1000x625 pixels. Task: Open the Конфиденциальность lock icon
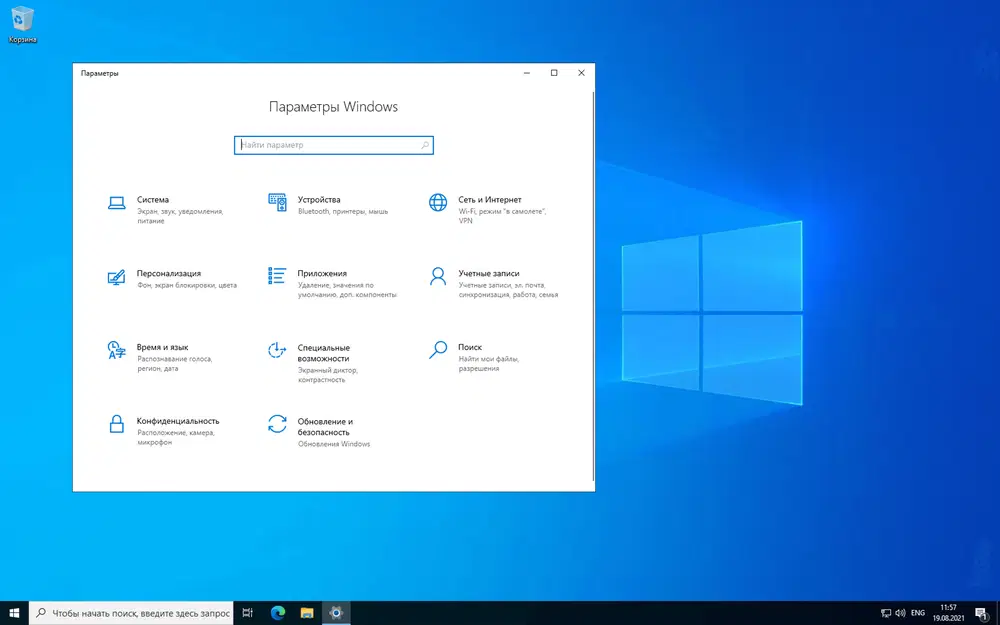click(x=117, y=424)
